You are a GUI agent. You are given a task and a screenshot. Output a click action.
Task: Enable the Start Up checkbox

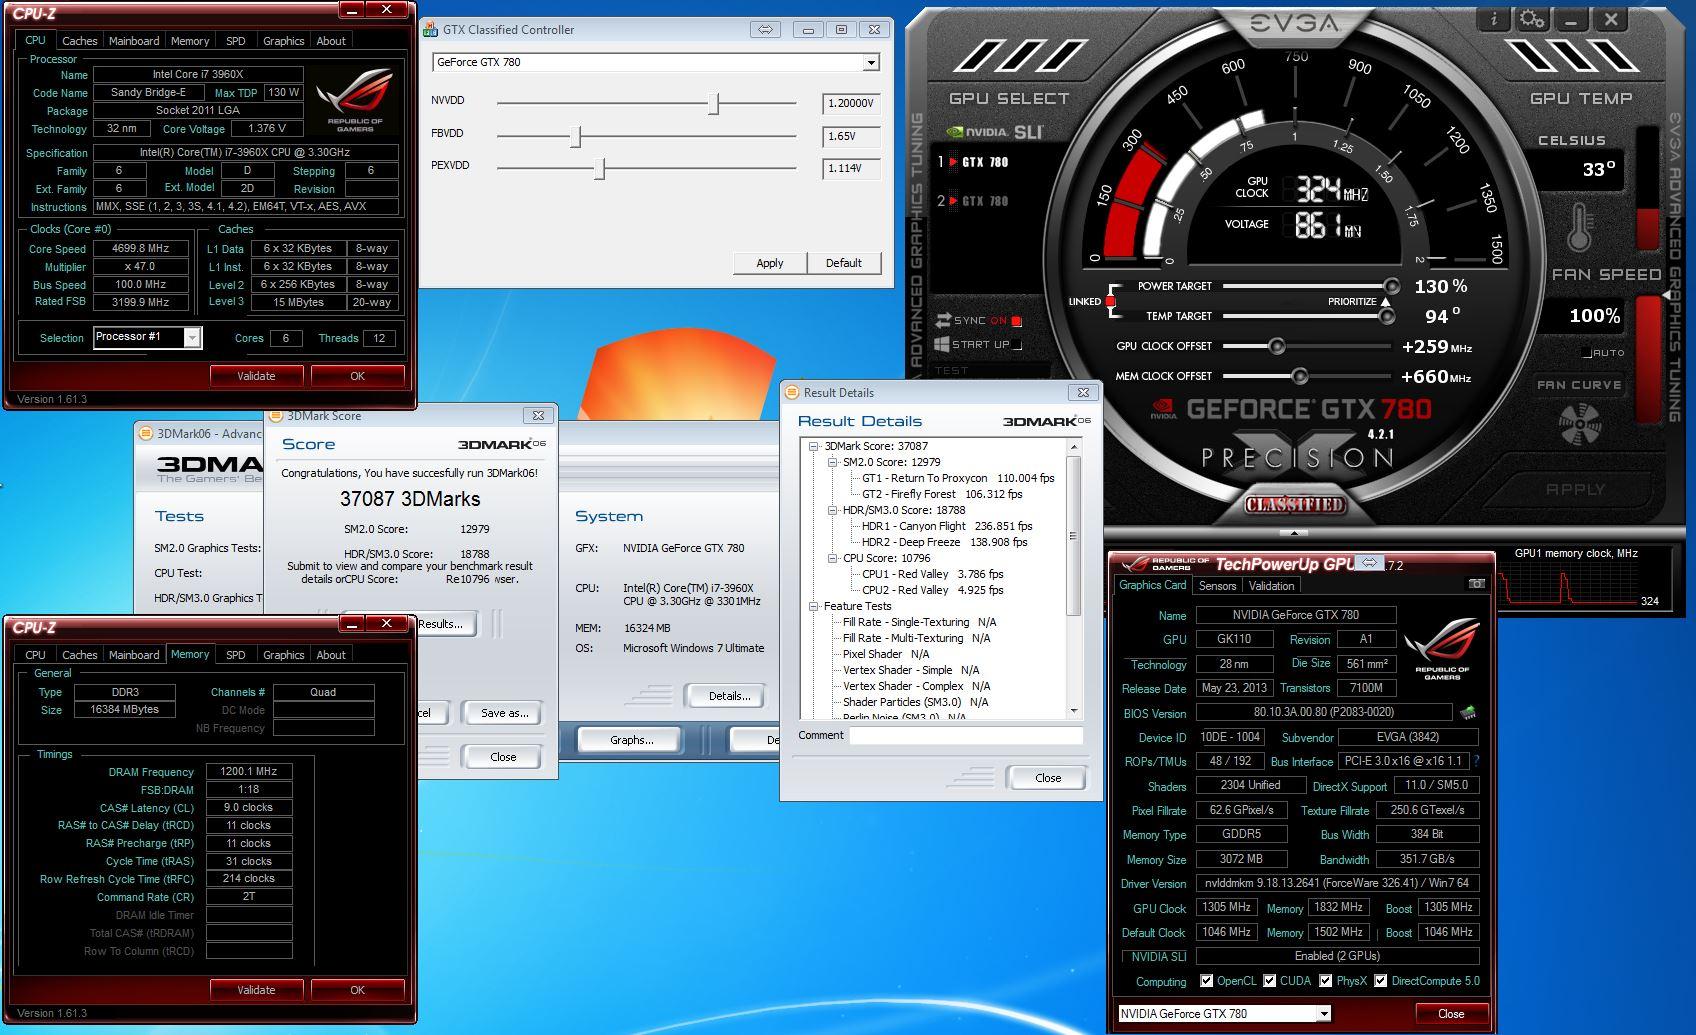click(1017, 344)
